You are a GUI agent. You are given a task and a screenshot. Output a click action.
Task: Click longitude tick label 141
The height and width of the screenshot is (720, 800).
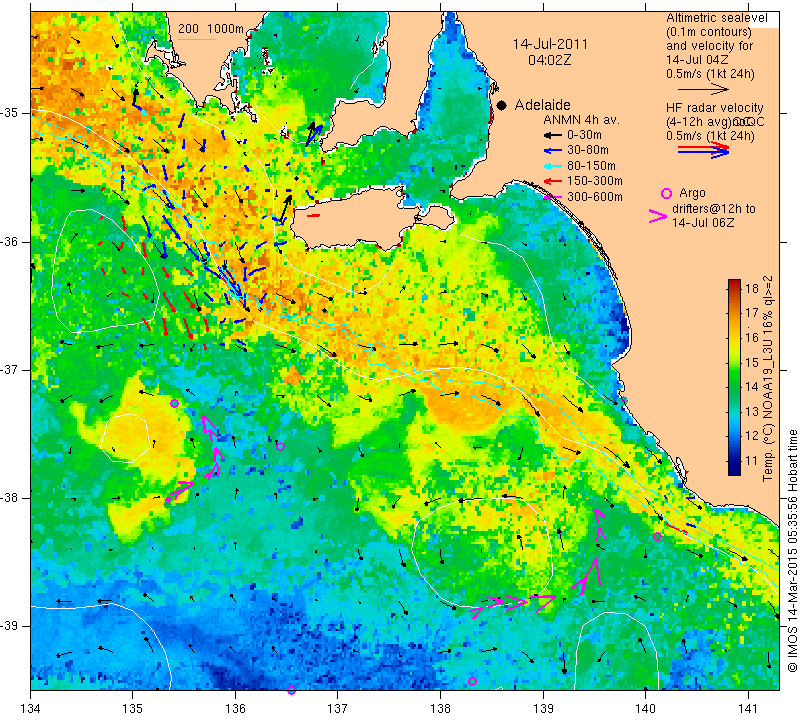[x=748, y=709]
